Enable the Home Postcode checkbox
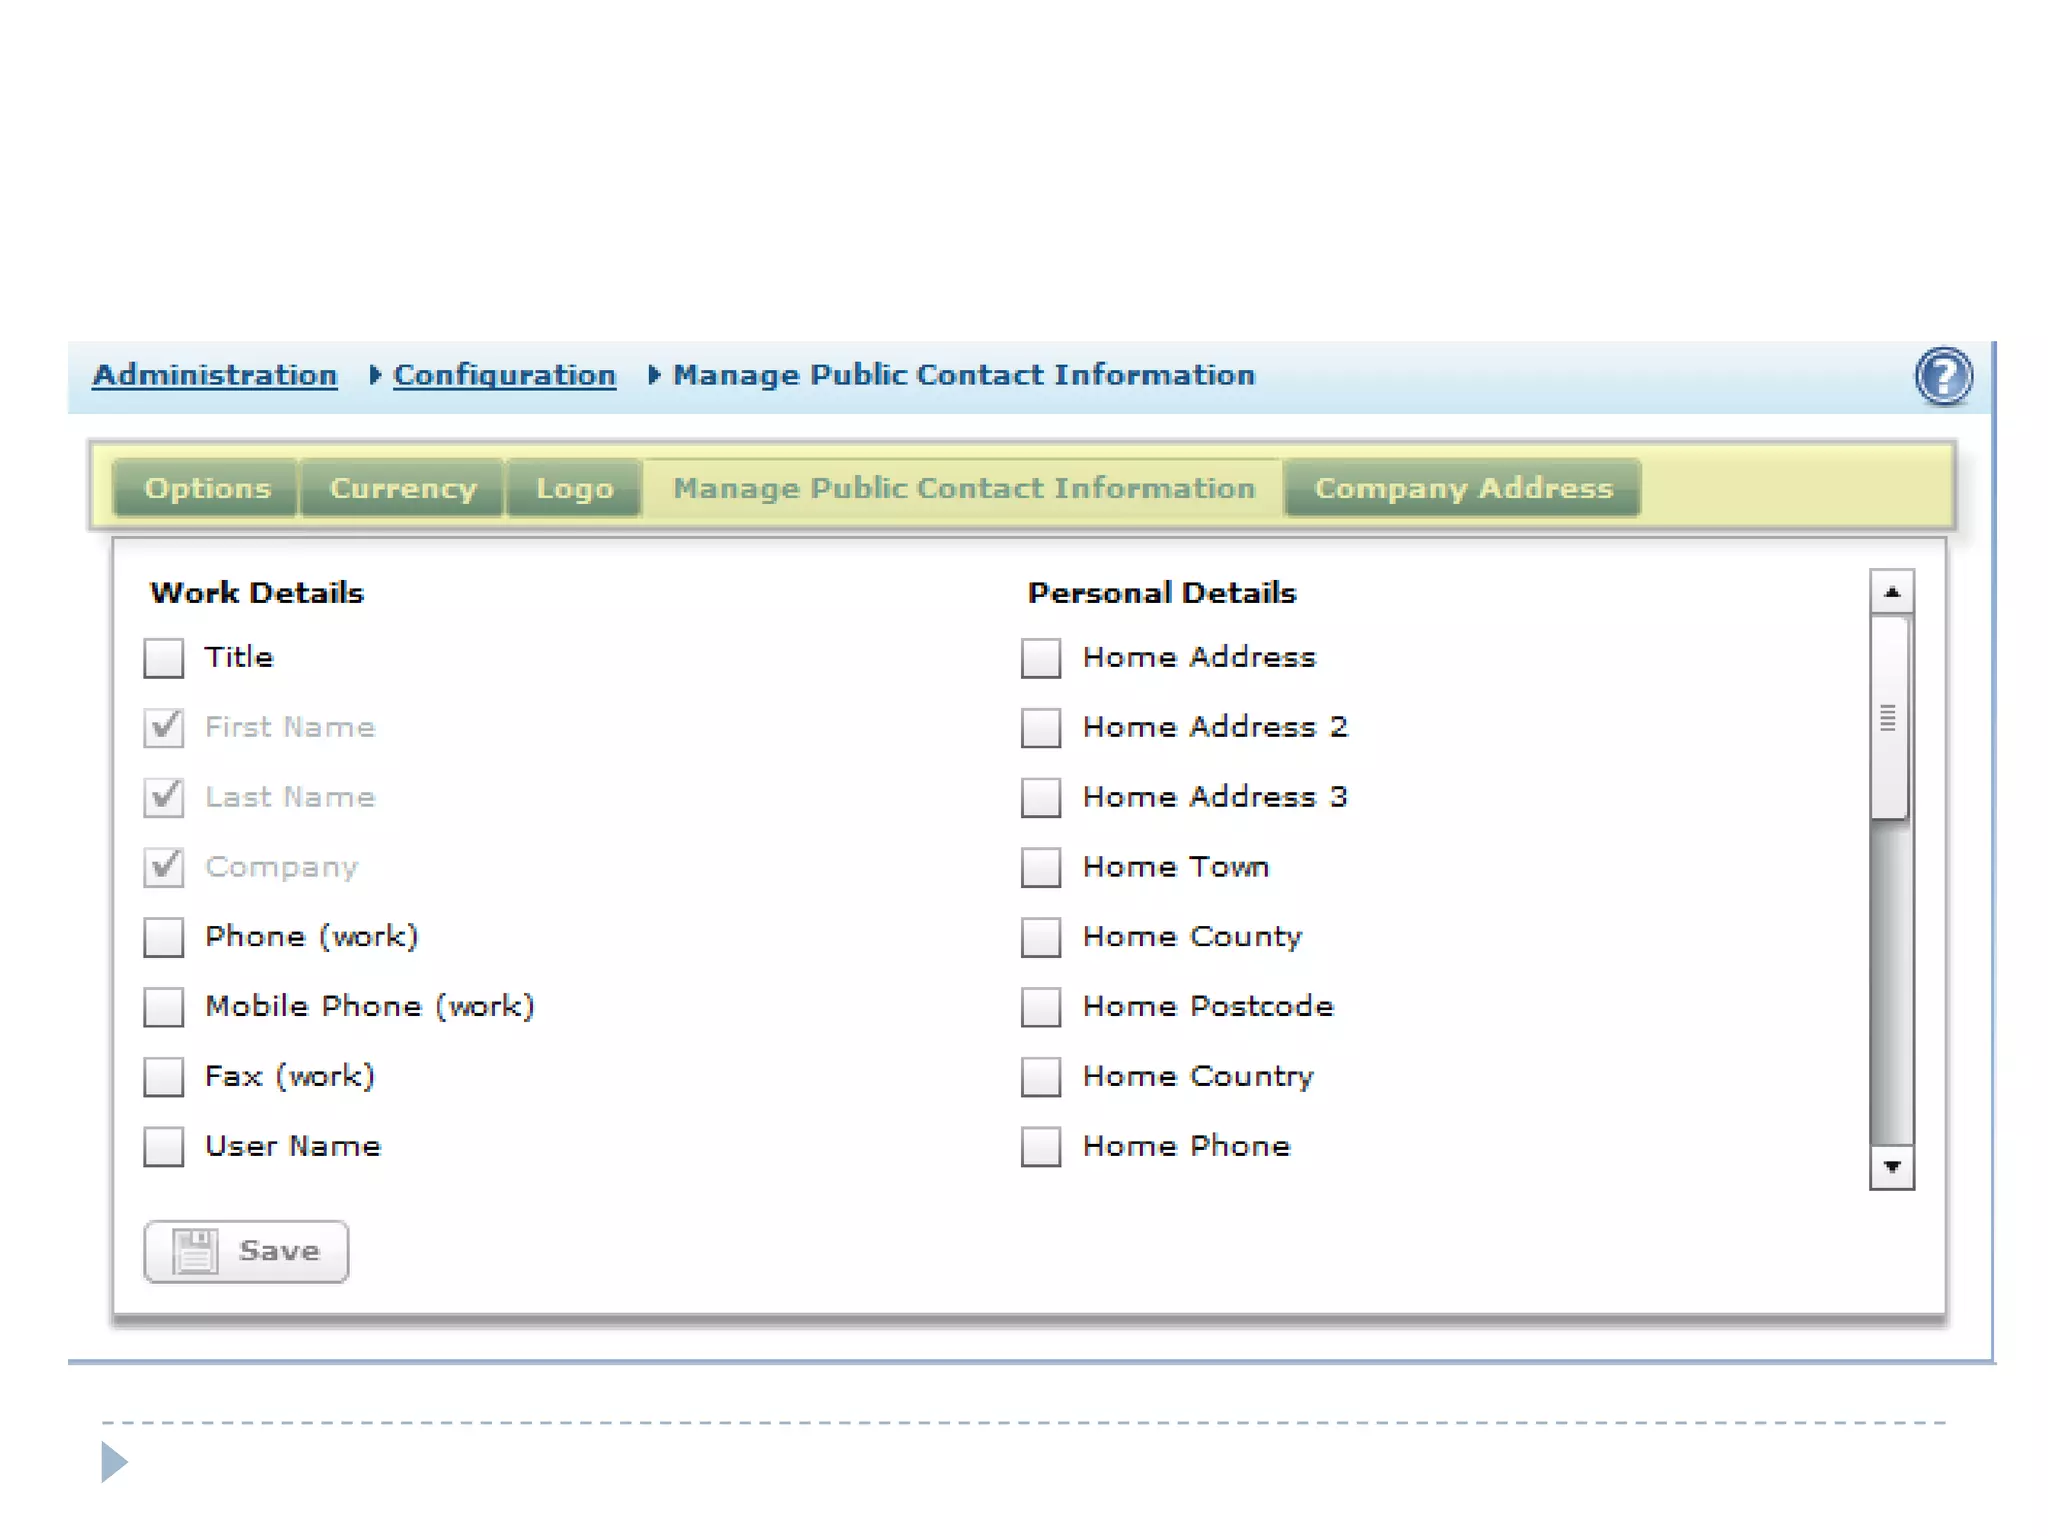 pos(1041,1007)
